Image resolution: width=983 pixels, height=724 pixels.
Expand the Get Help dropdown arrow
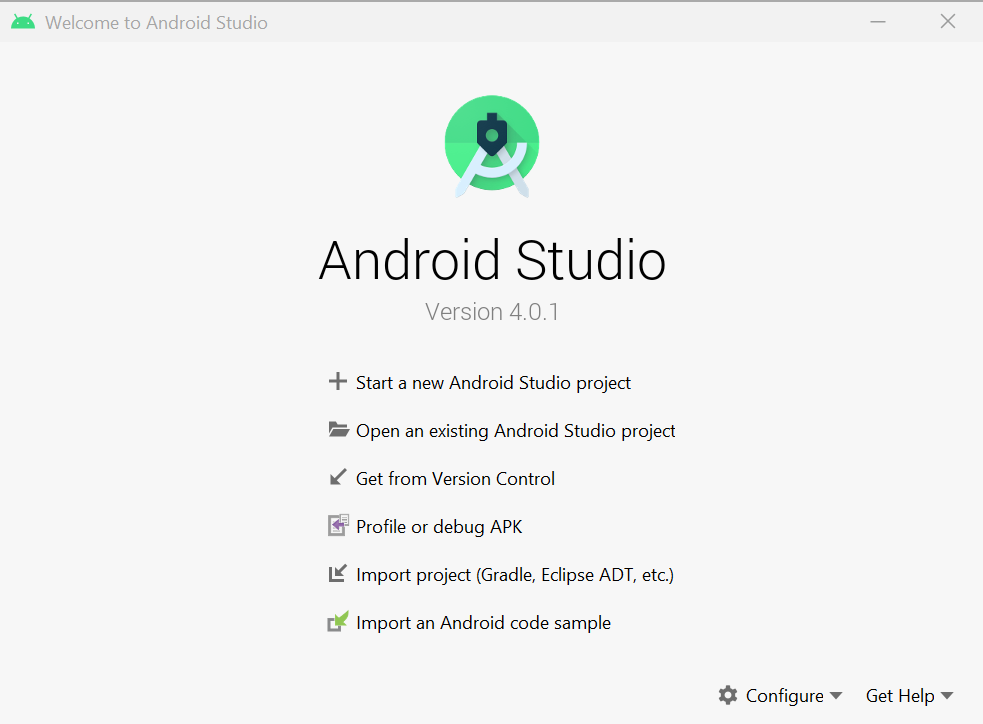tap(947, 696)
